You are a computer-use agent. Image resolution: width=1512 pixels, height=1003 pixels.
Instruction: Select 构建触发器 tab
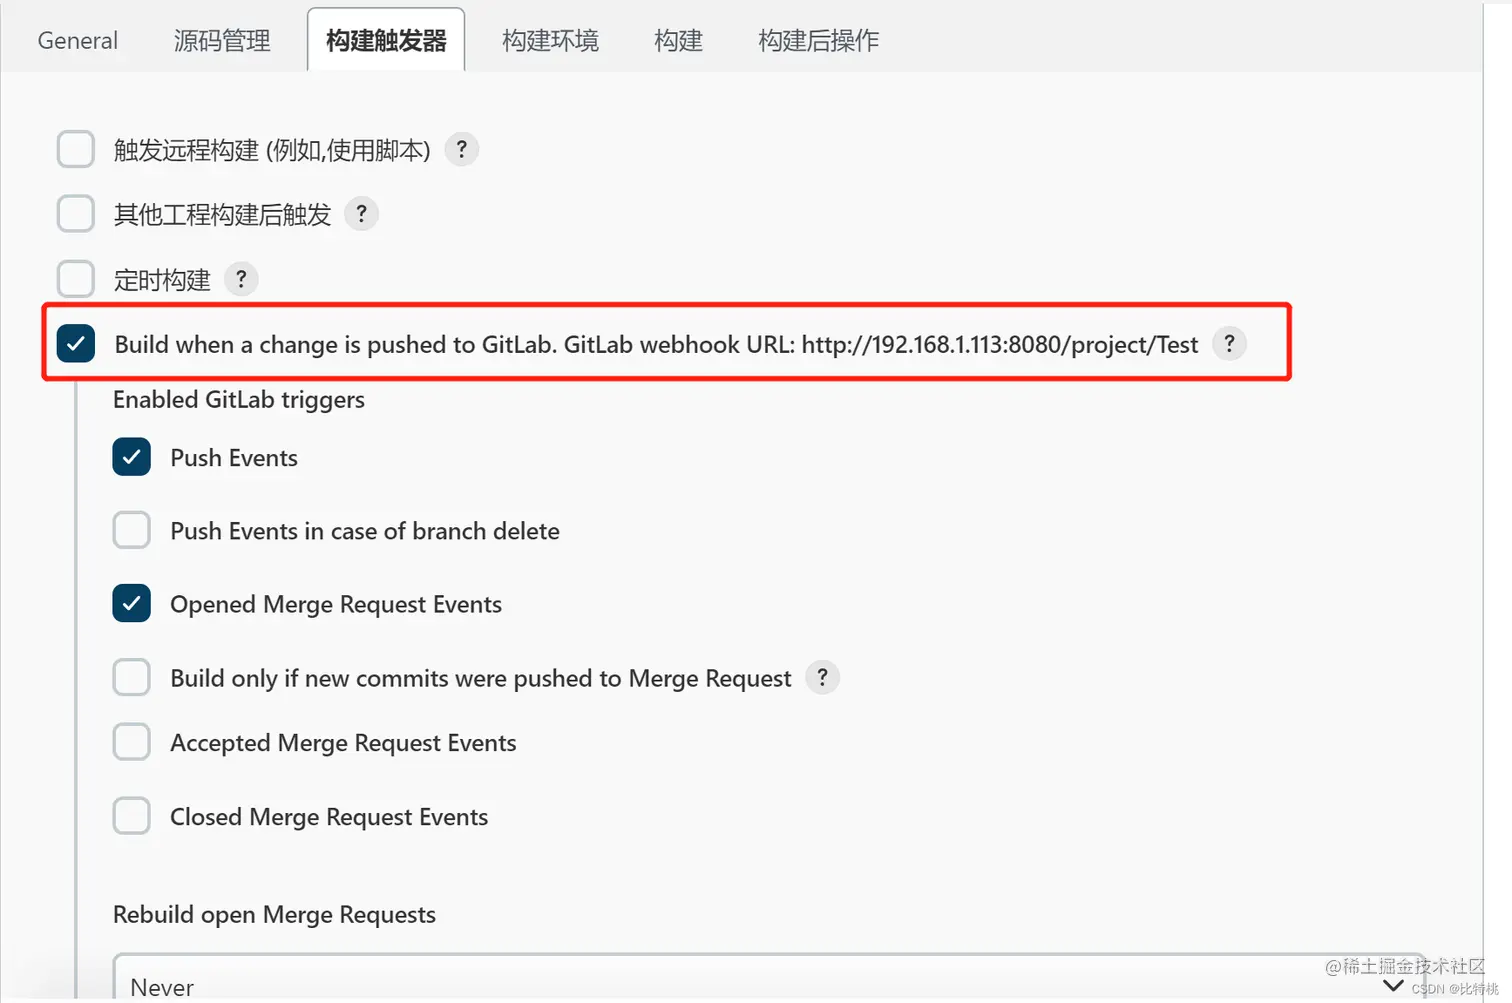pyautogui.click(x=386, y=41)
